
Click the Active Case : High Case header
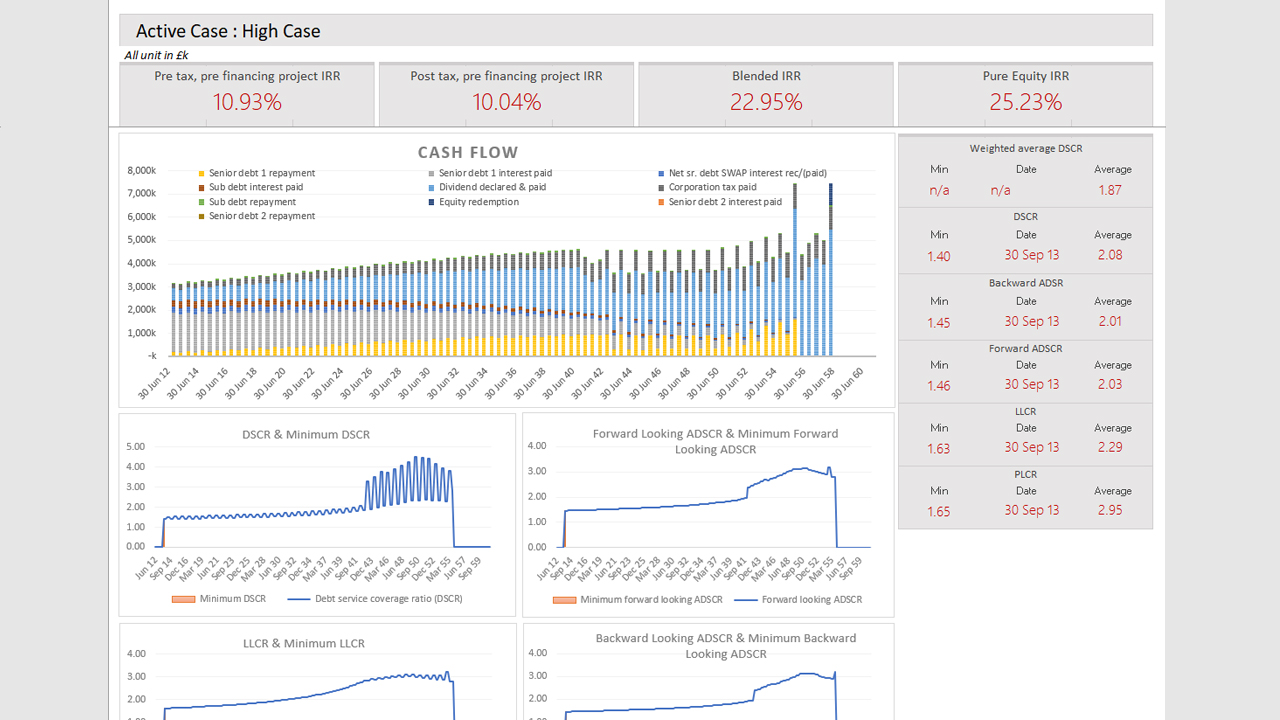(x=228, y=31)
